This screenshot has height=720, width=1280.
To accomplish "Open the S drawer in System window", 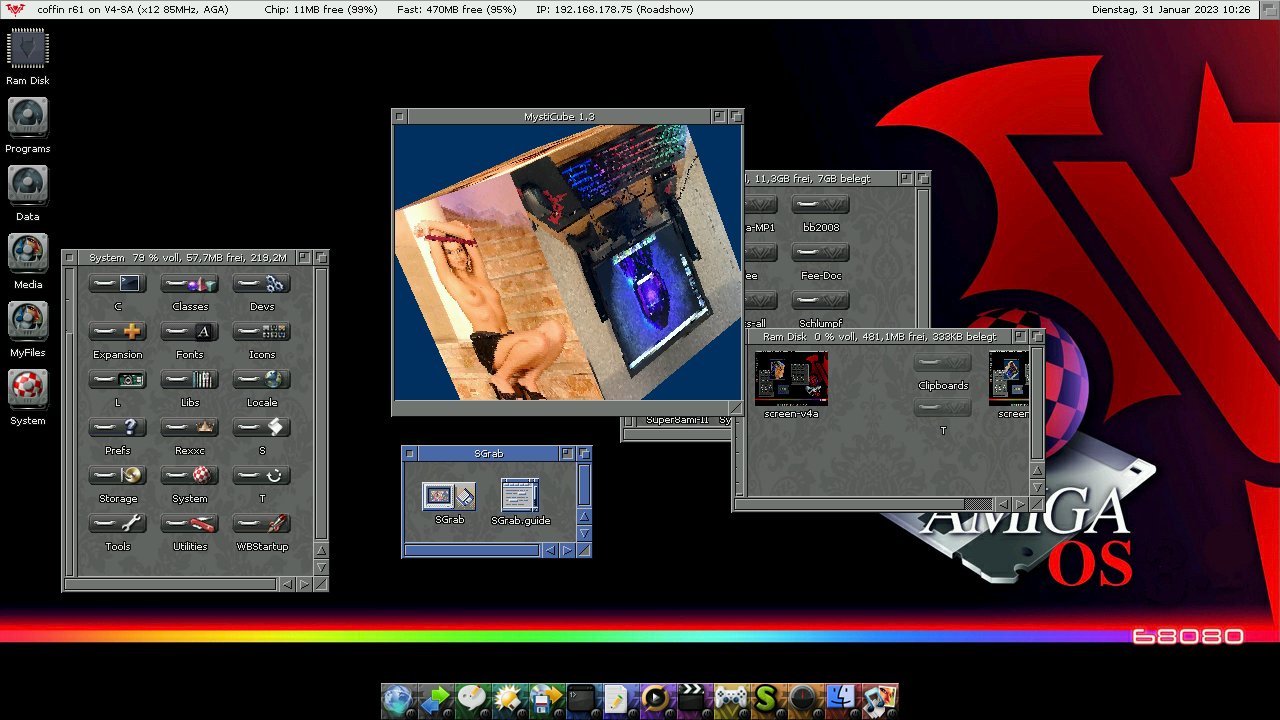I will click(262, 428).
